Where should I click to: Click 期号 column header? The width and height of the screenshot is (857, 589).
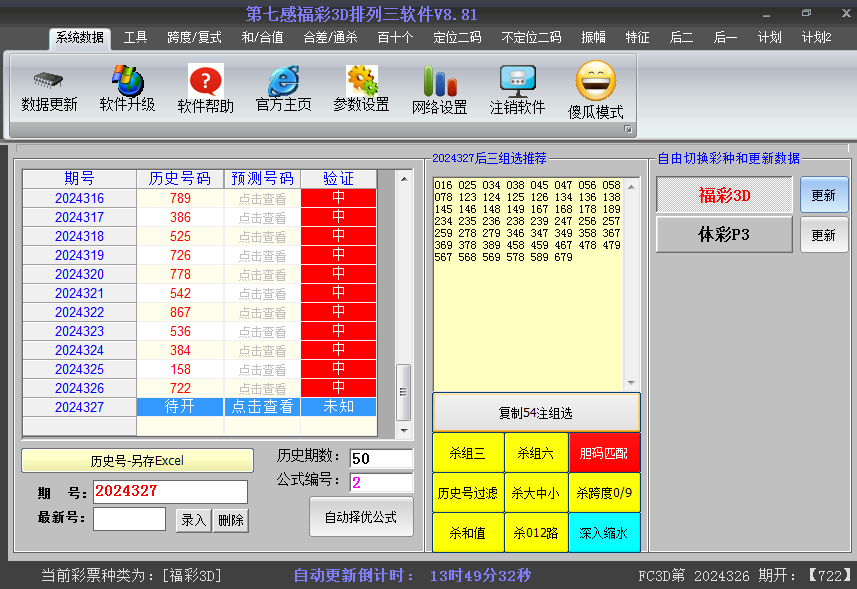[79, 179]
